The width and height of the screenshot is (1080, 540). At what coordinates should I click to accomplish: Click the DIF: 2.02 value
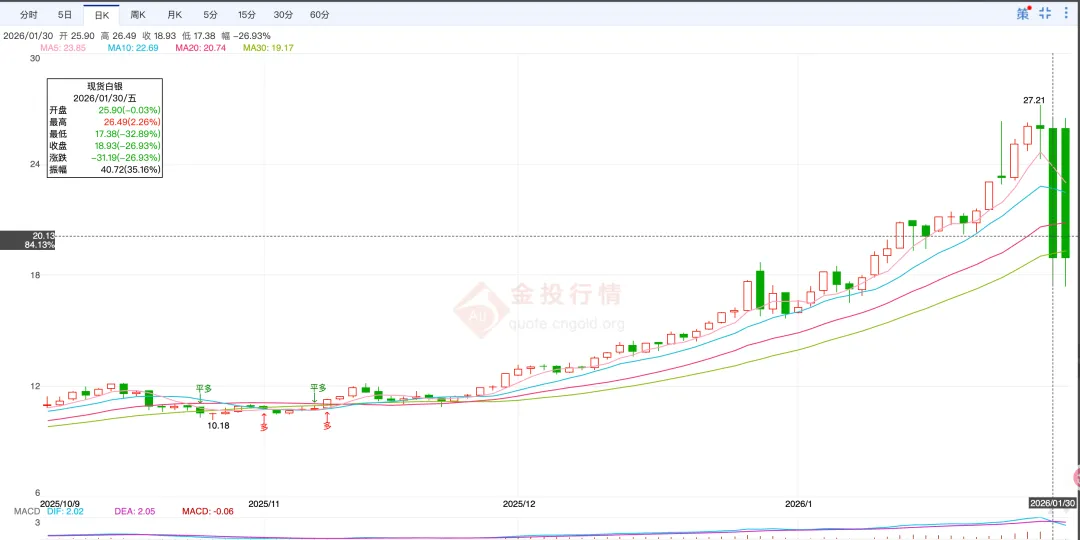[x=64, y=511]
